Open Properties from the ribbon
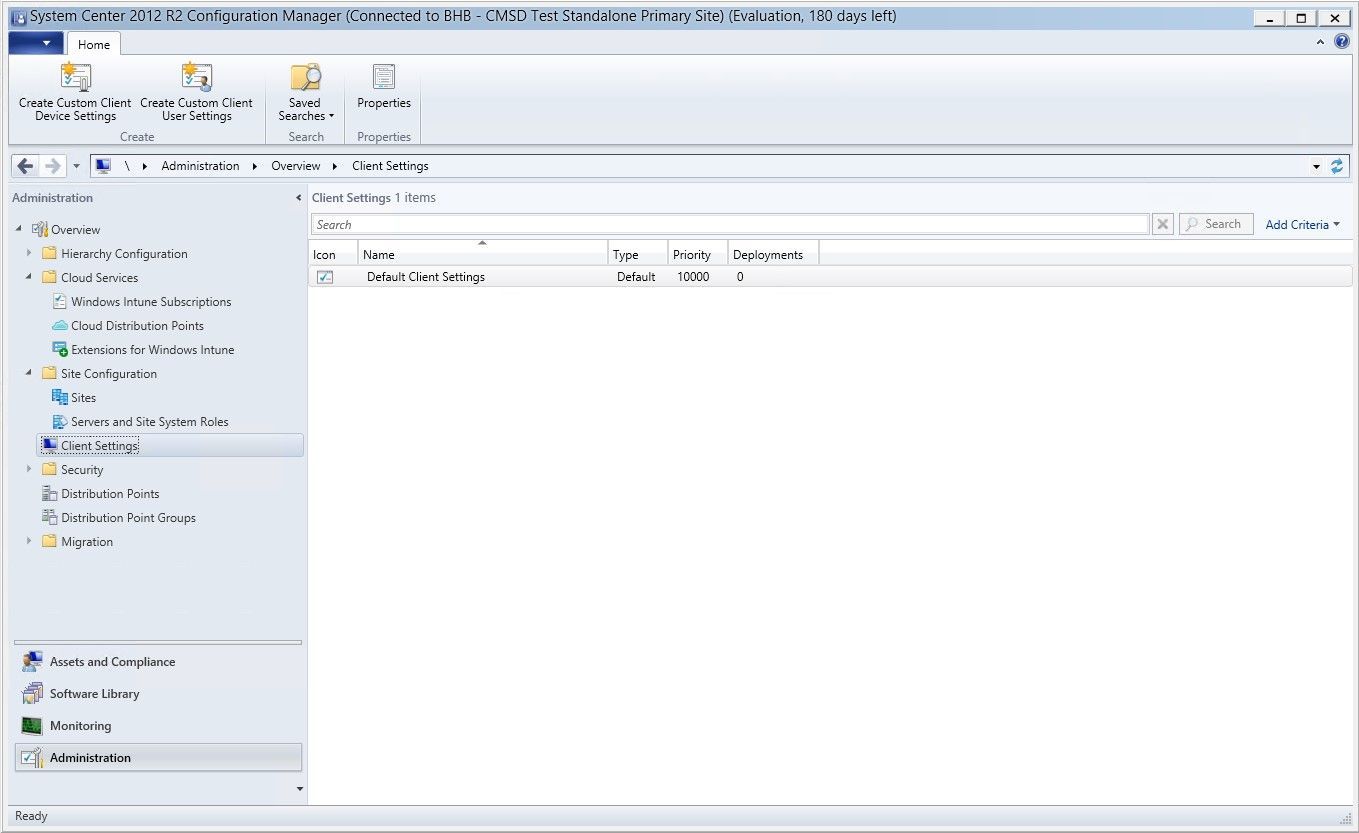1359x833 pixels. point(383,90)
